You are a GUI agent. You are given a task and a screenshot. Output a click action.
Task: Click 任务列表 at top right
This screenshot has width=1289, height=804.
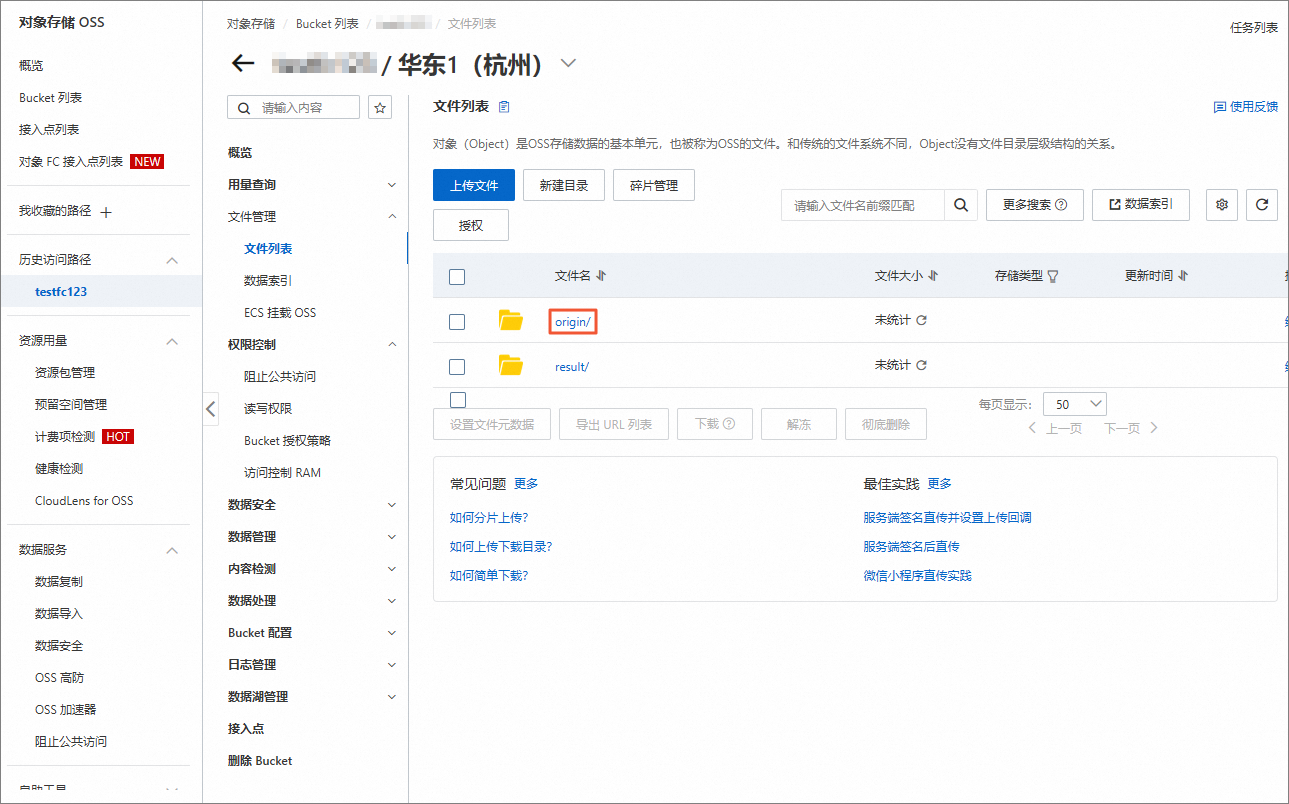(1254, 28)
